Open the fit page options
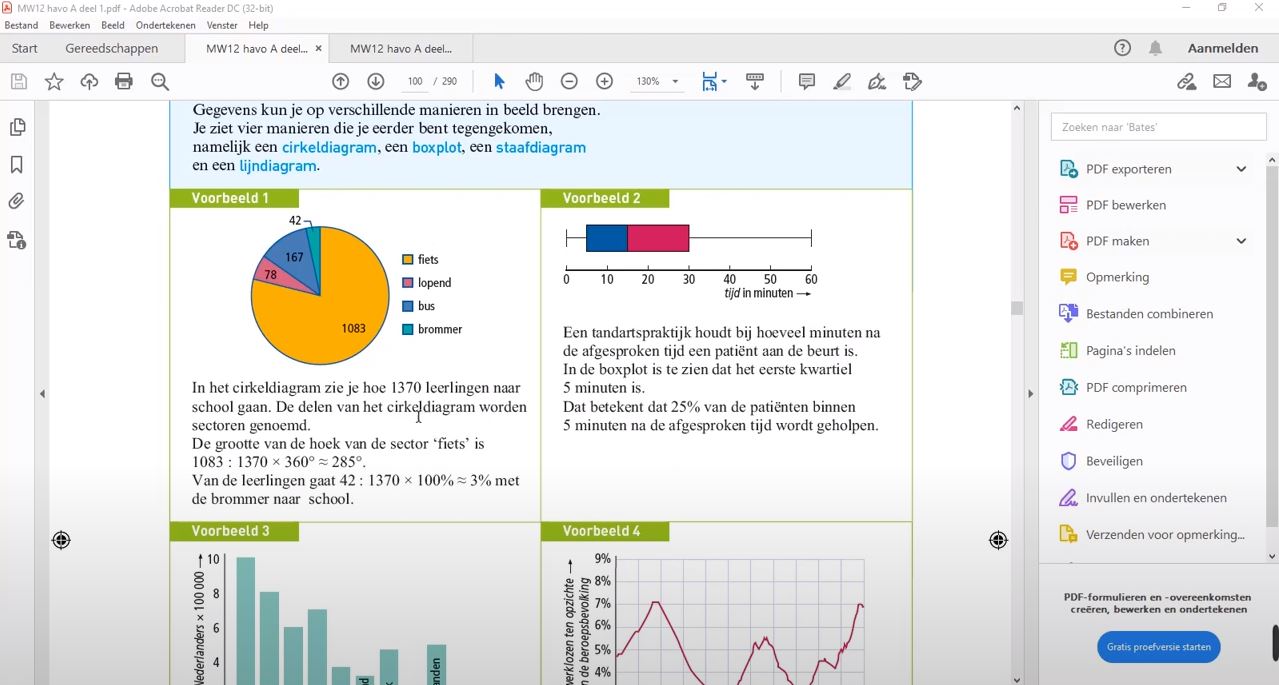 [714, 82]
